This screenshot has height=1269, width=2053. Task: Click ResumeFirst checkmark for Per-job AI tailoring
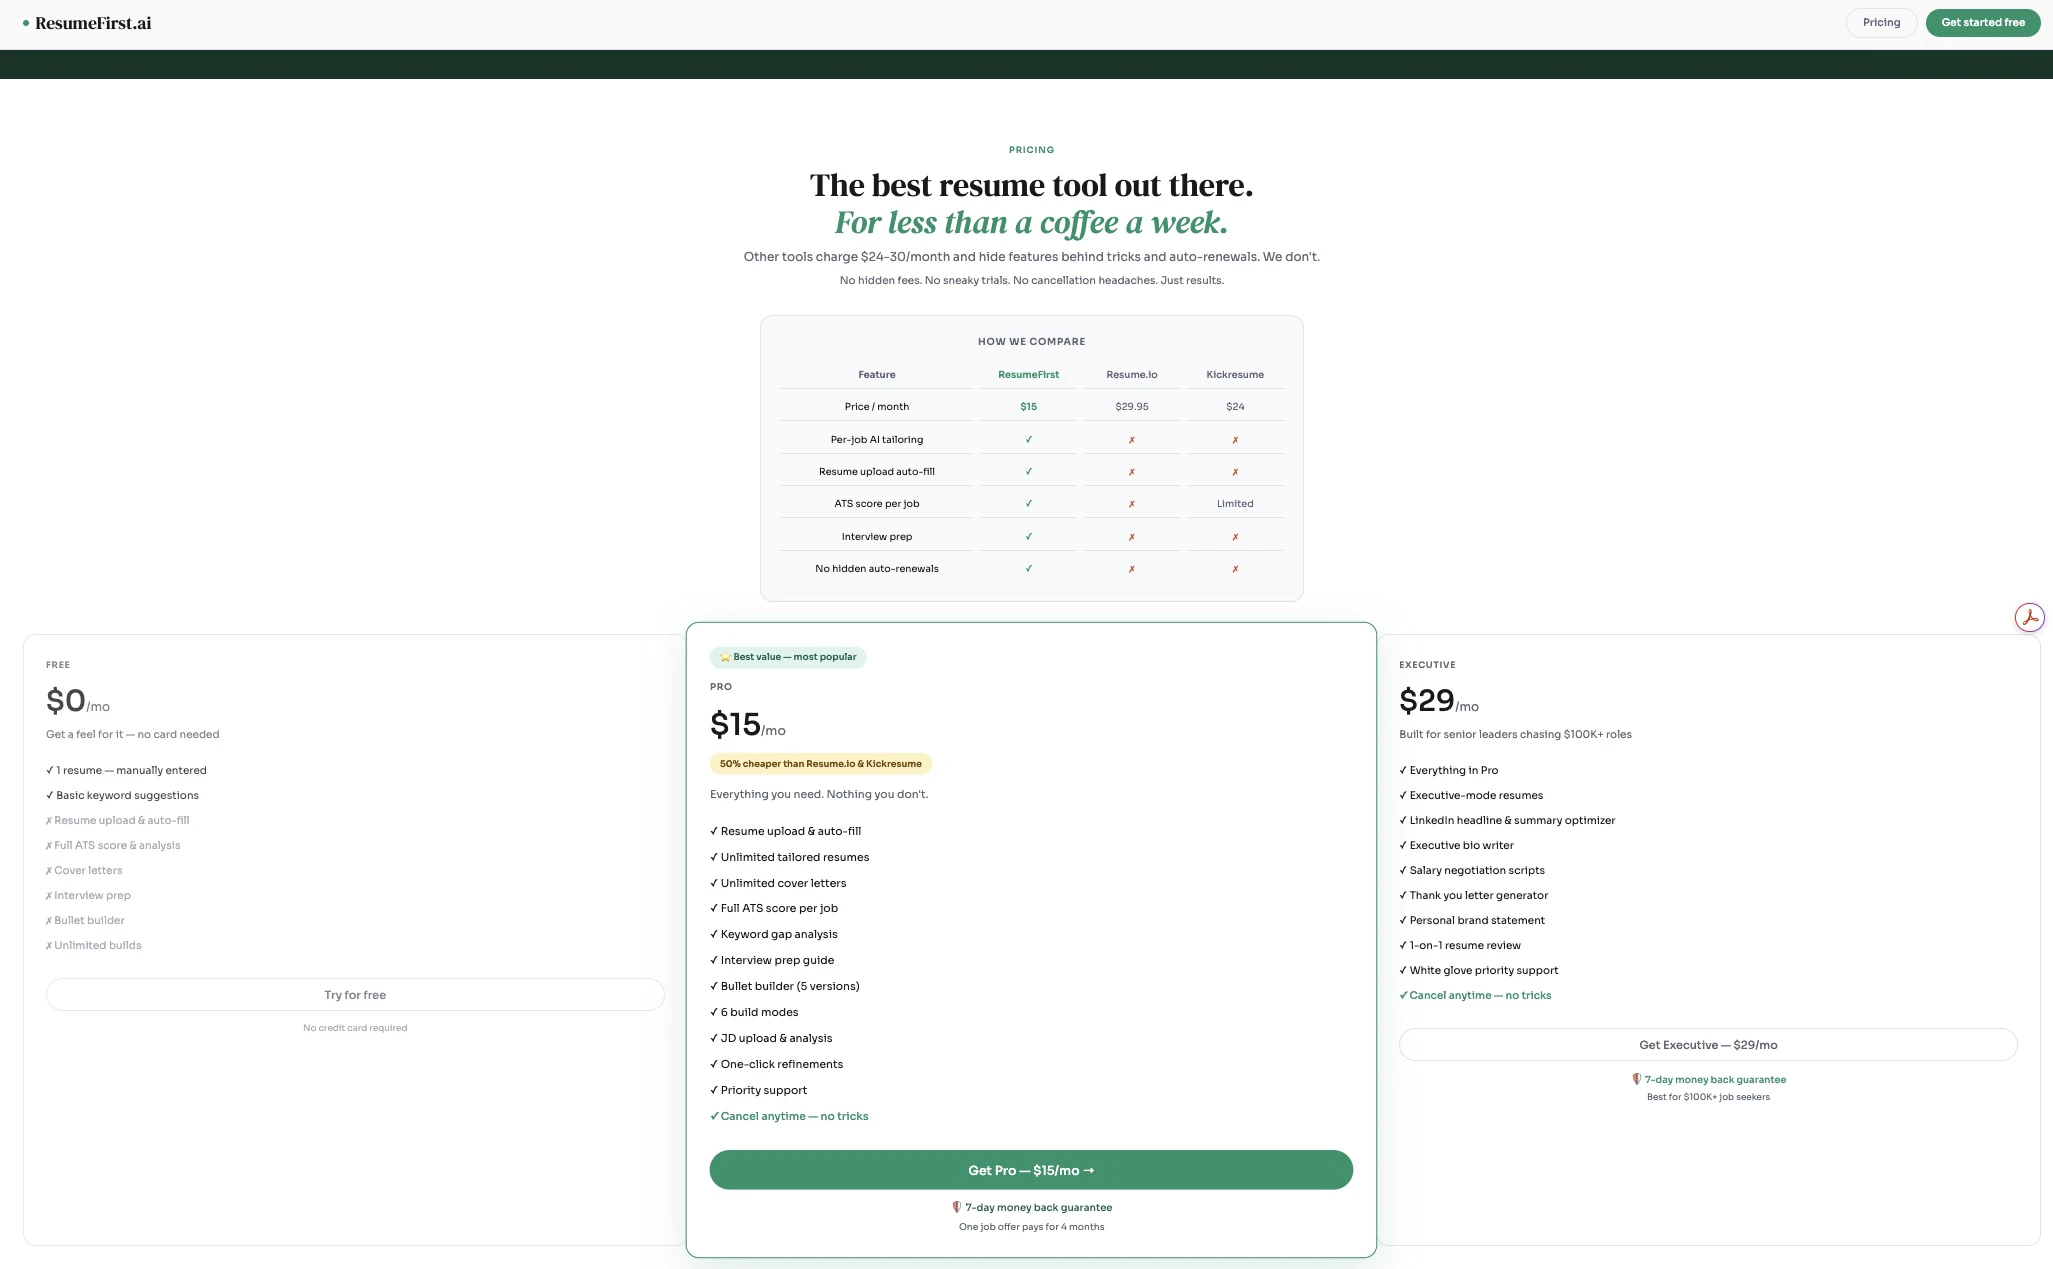pos(1028,439)
